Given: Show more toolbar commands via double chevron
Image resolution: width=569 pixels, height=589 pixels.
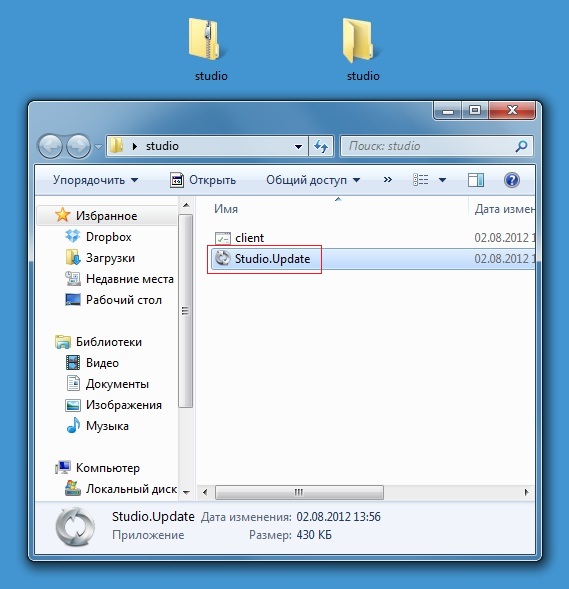Looking at the screenshot, I should point(388,180).
